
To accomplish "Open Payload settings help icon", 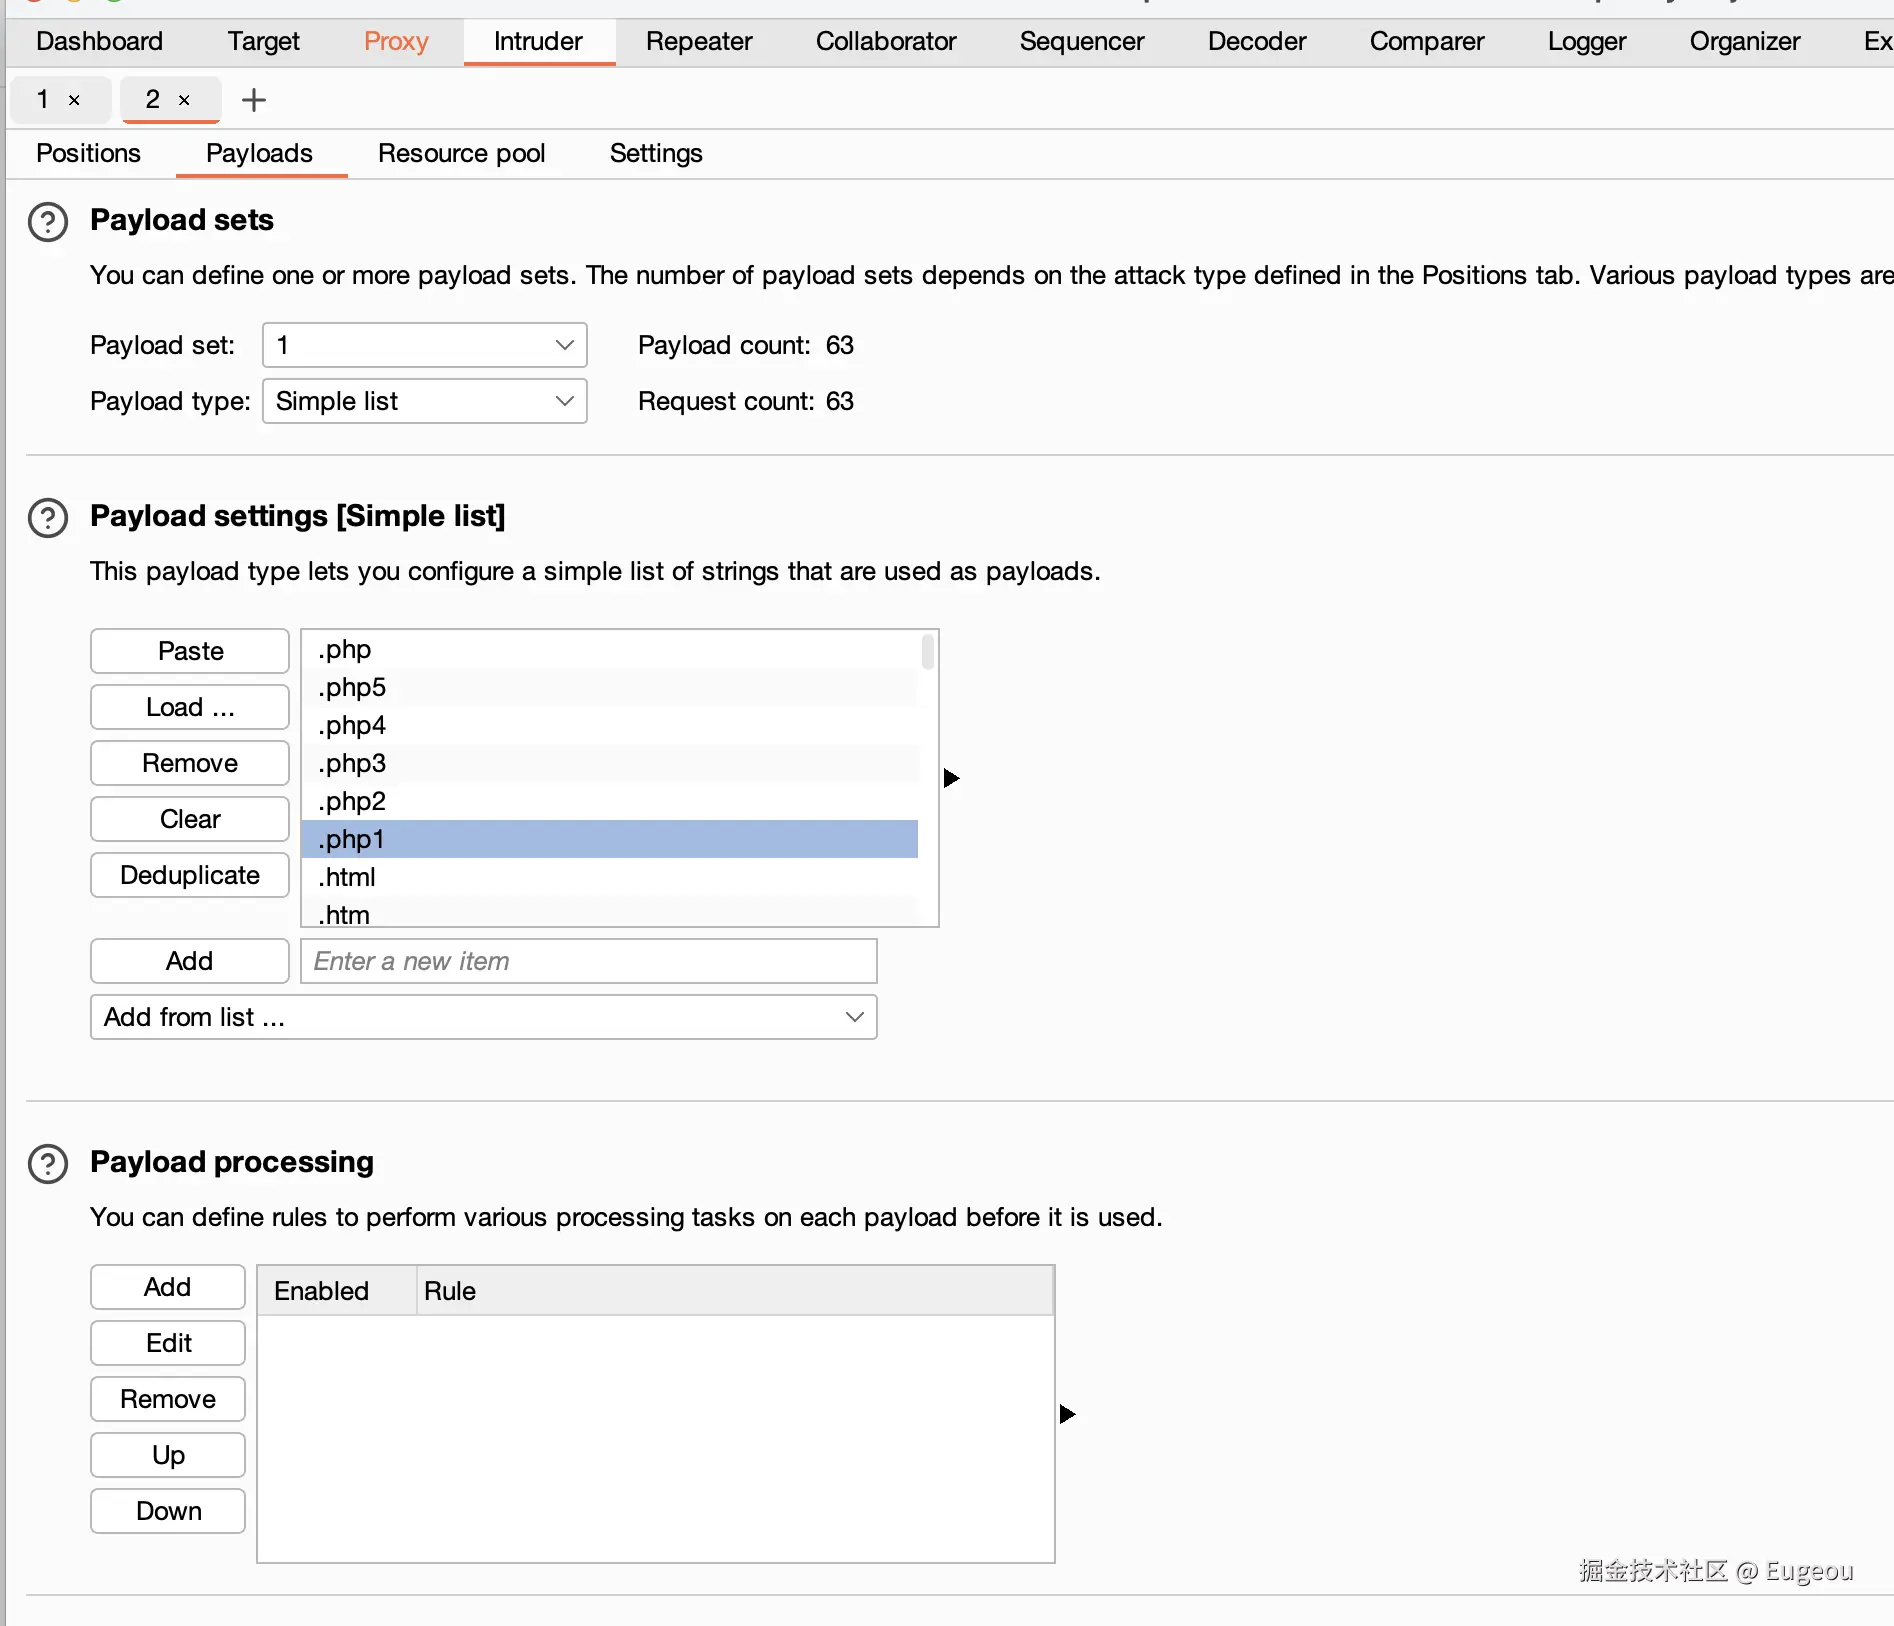I will (48, 518).
